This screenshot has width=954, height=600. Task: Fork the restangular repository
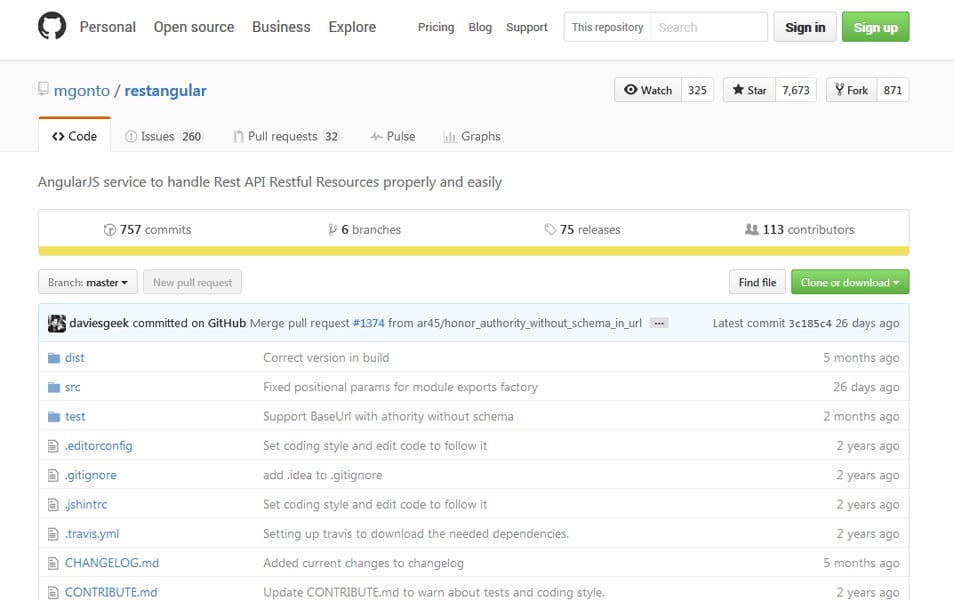pos(851,90)
